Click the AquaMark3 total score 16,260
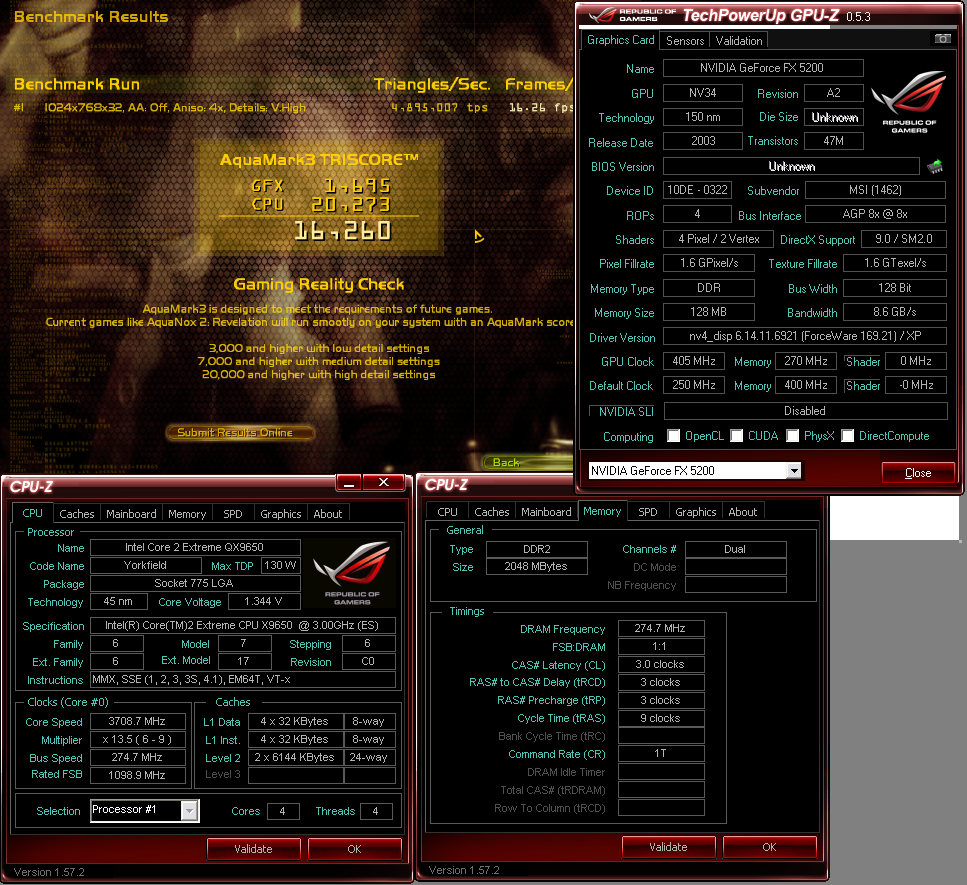 point(343,231)
